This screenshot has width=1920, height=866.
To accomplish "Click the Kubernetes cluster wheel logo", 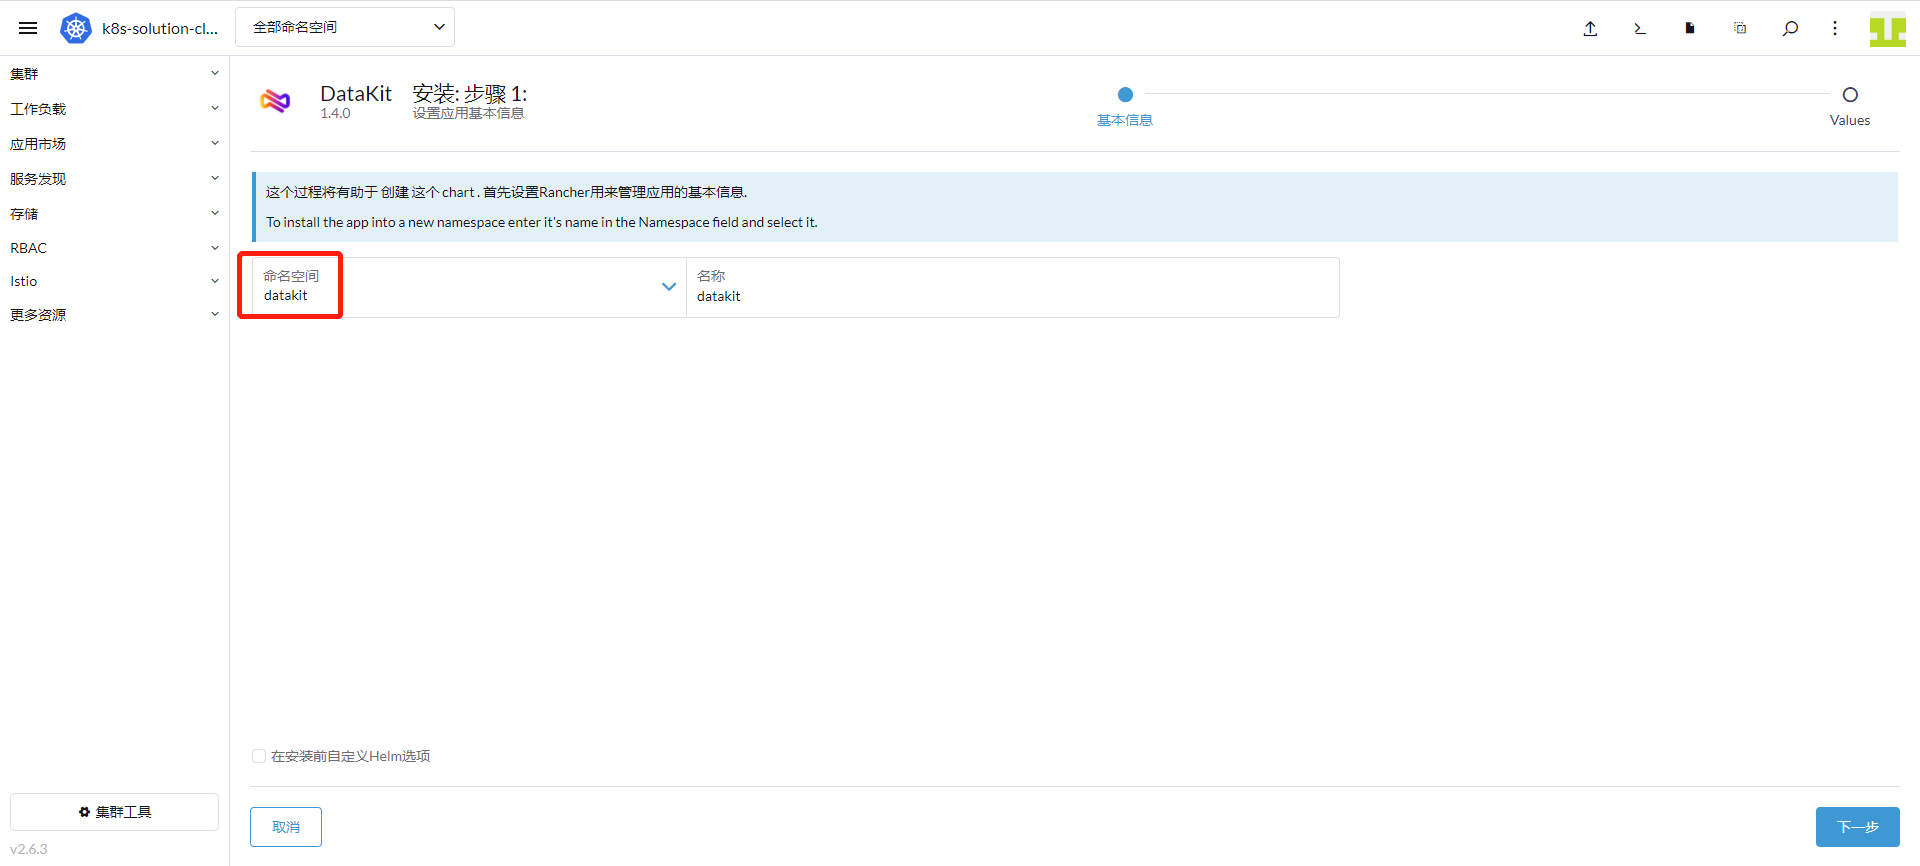I will coord(76,28).
